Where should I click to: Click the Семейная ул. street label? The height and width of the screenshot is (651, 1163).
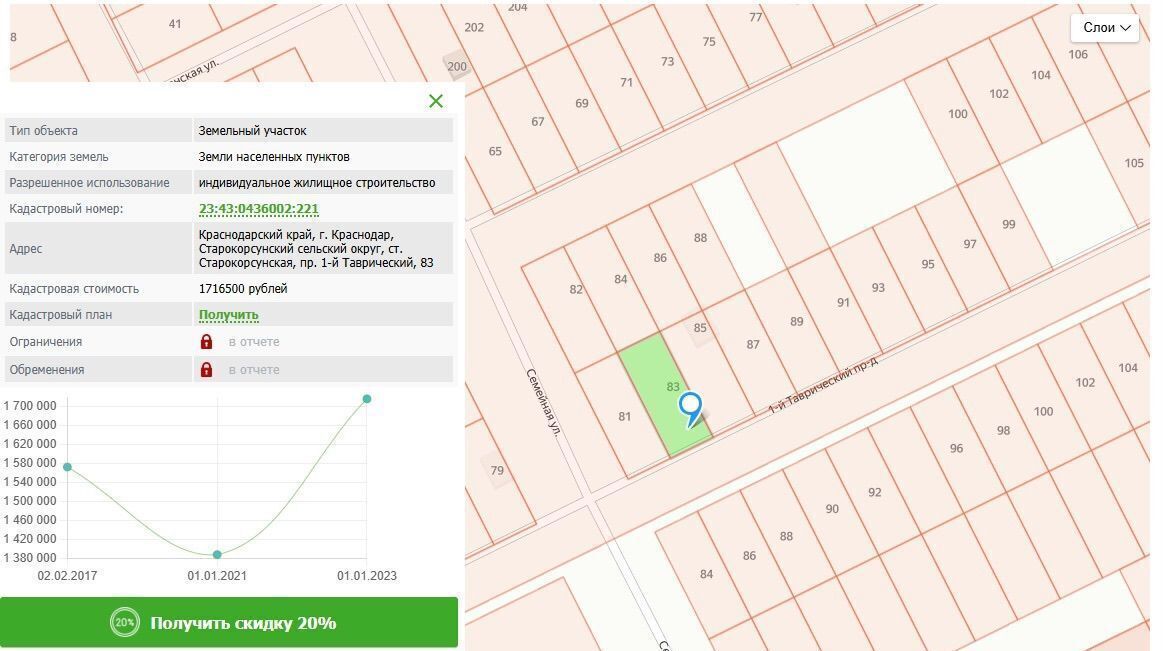click(x=543, y=403)
